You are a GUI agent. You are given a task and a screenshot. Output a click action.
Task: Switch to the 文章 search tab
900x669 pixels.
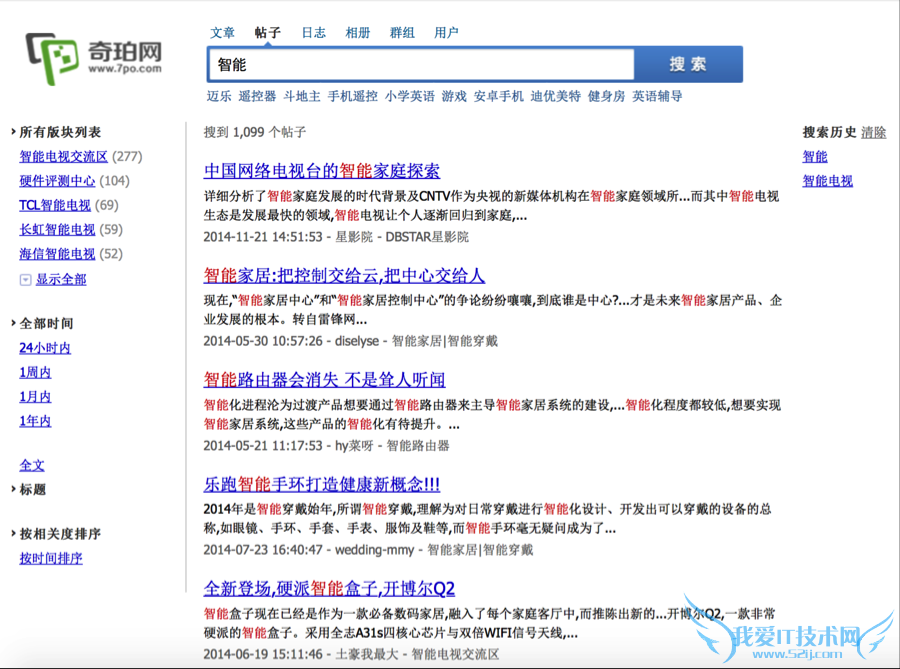click(223, 32)
